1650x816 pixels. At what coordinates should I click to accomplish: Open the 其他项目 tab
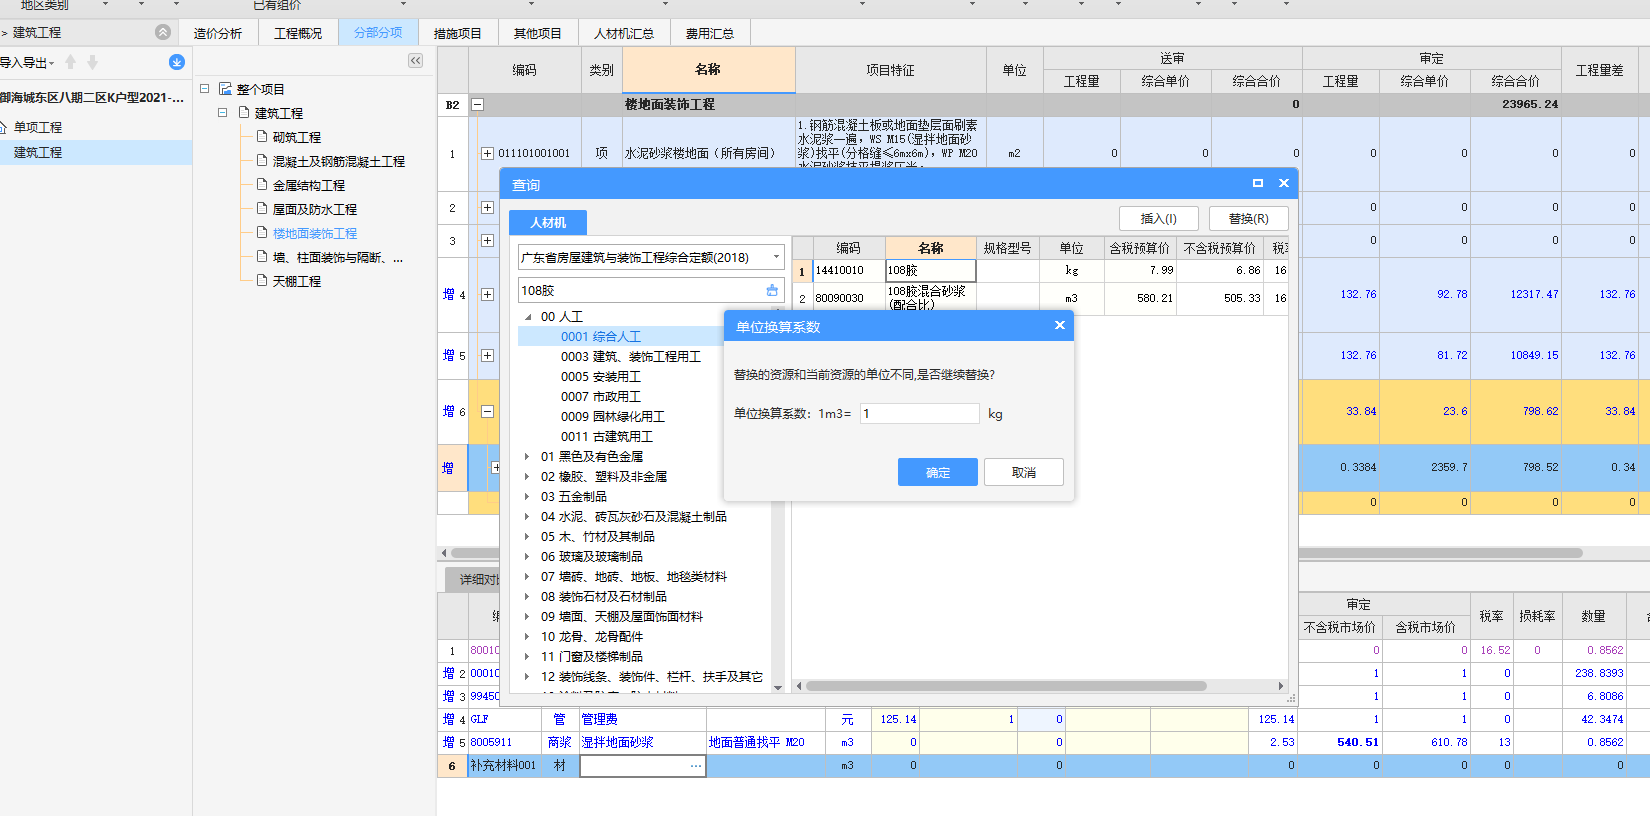point(538,33)
